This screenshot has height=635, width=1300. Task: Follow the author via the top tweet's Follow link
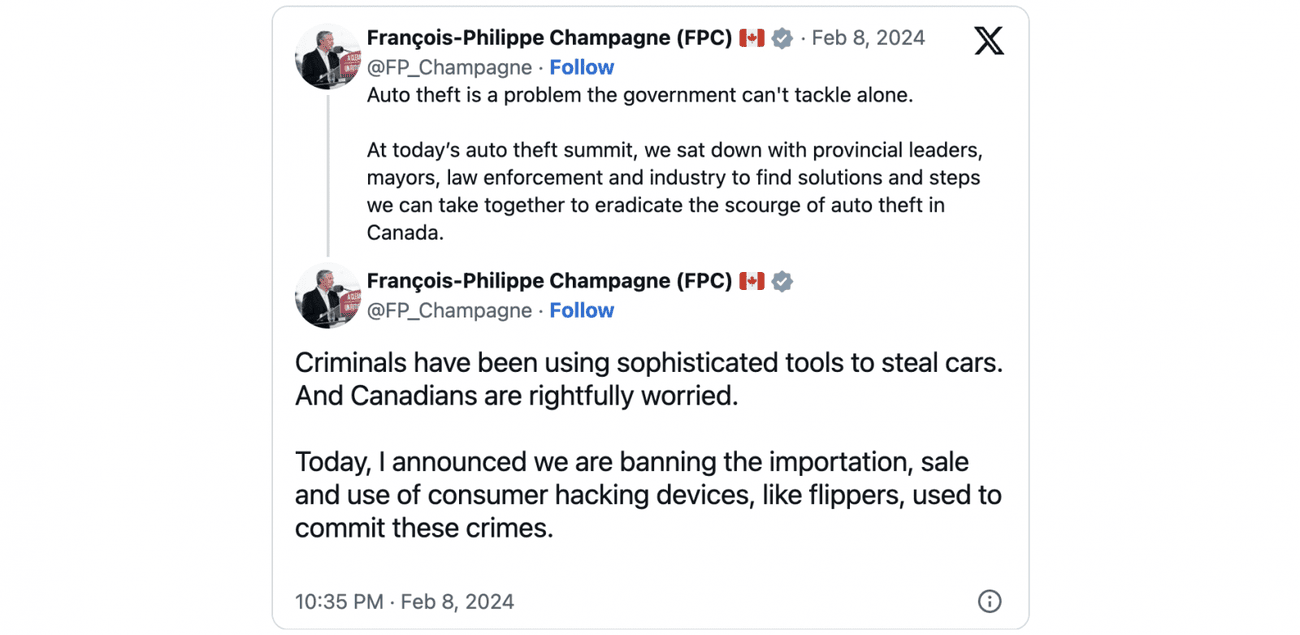pos(581,67)
